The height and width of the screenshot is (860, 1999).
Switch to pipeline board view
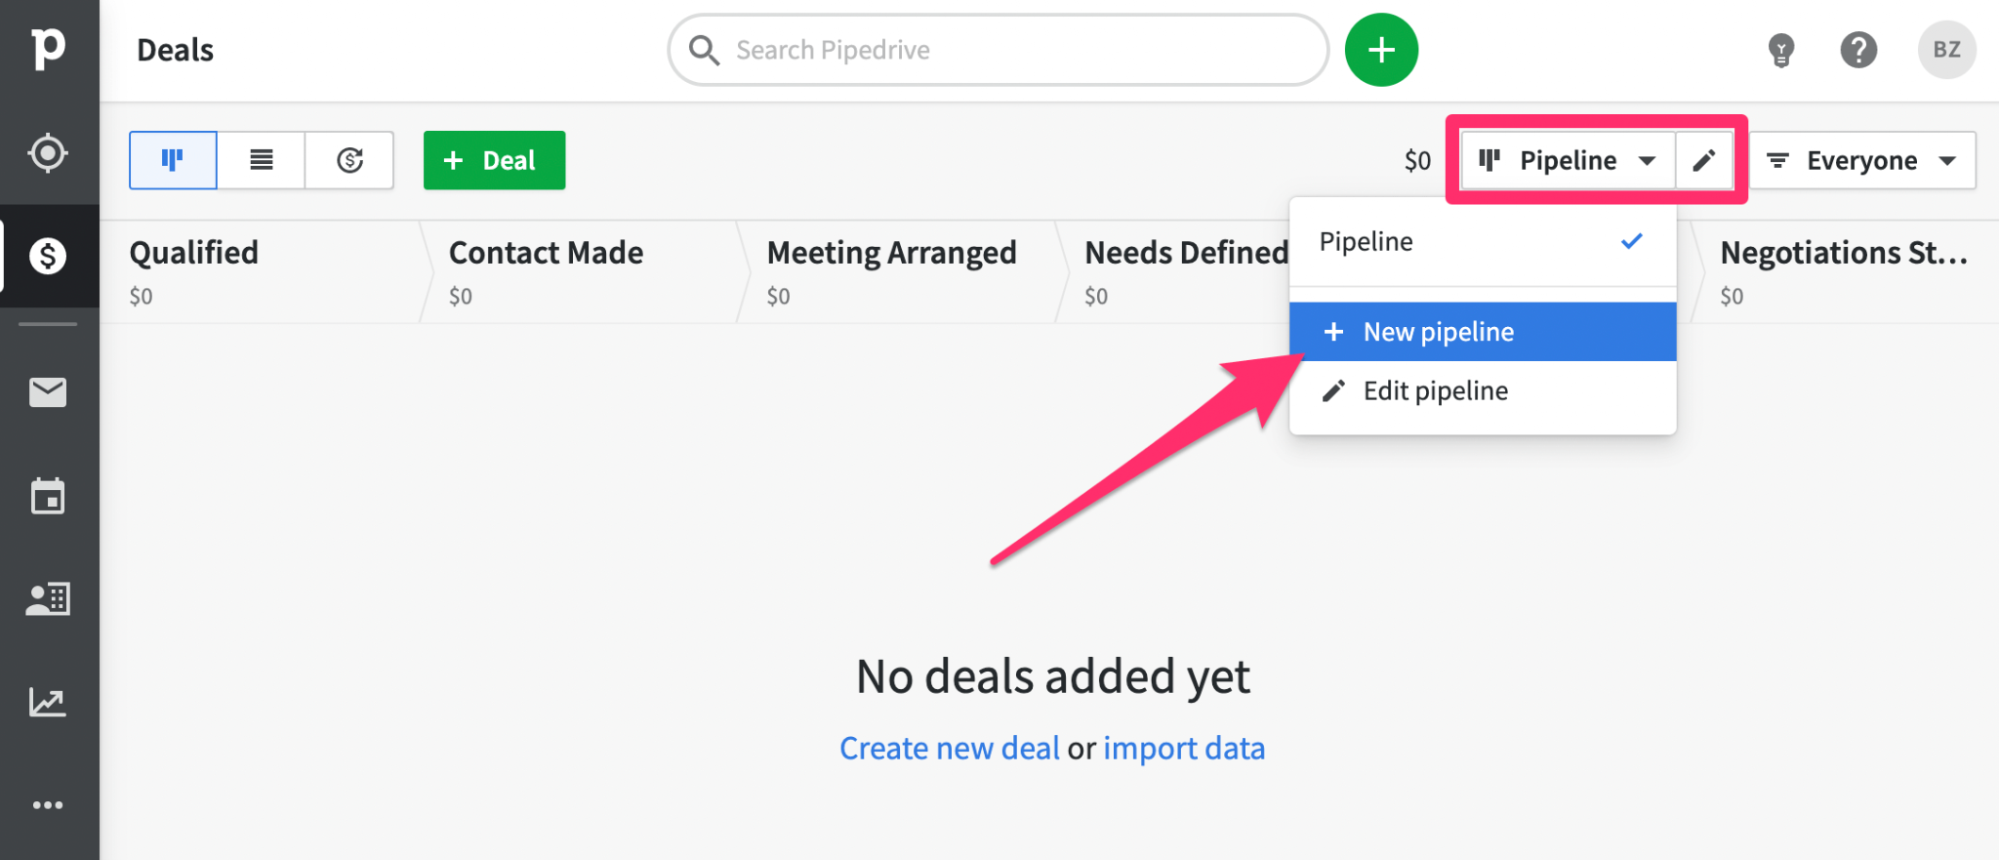coord(173,160)
